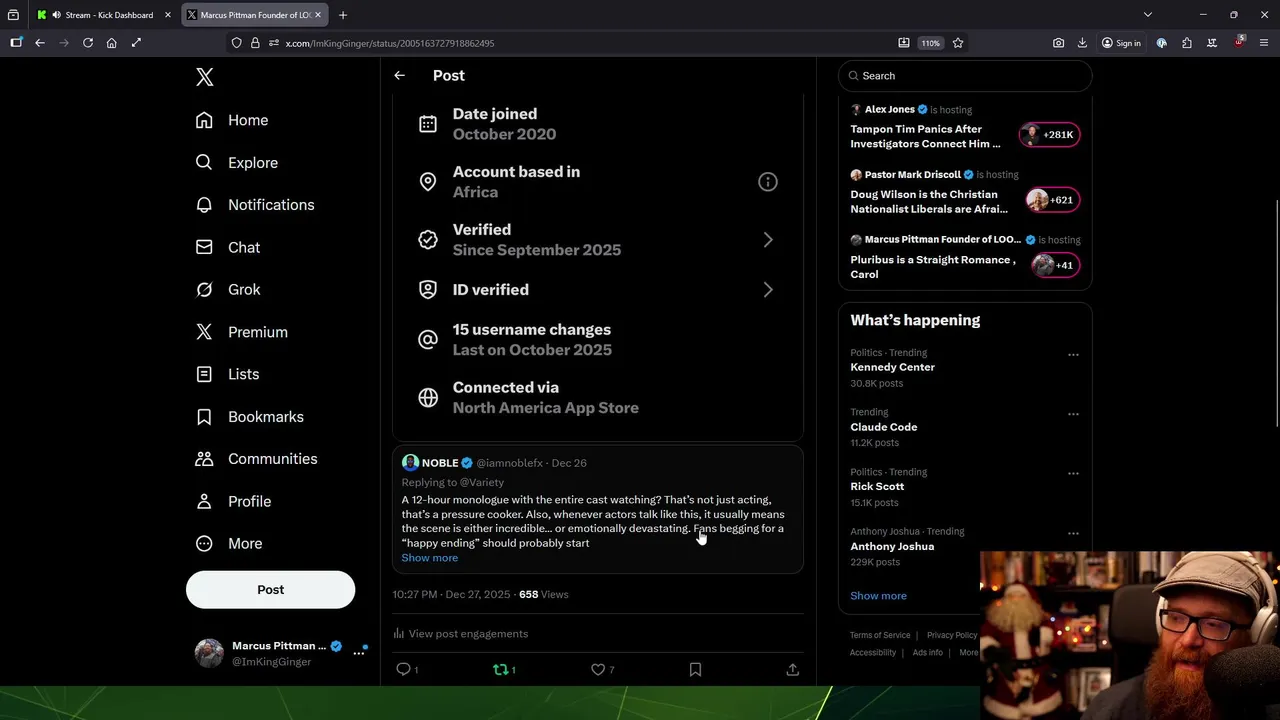Image resolution: width=1280 pixels, height=720 pixels.
Task: Click in the Search field
Action: 965,76
